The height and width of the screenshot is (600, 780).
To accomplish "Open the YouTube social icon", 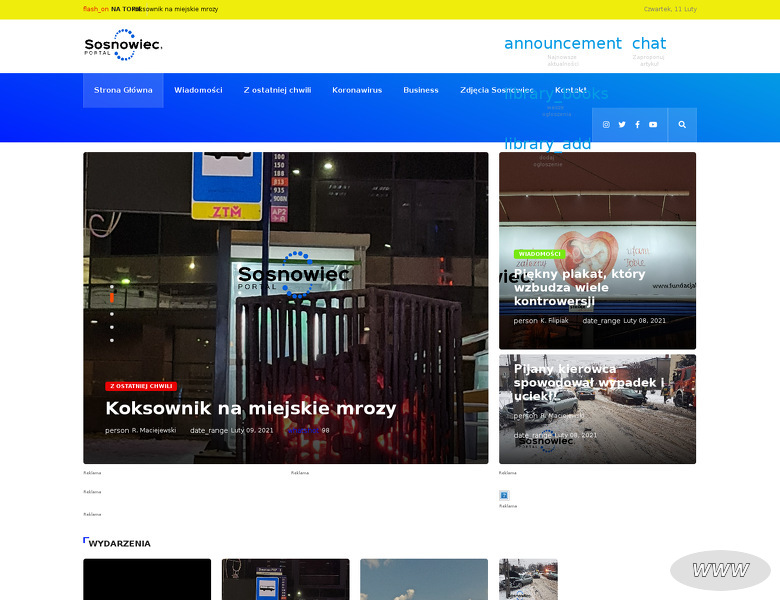I will point(653,125).
